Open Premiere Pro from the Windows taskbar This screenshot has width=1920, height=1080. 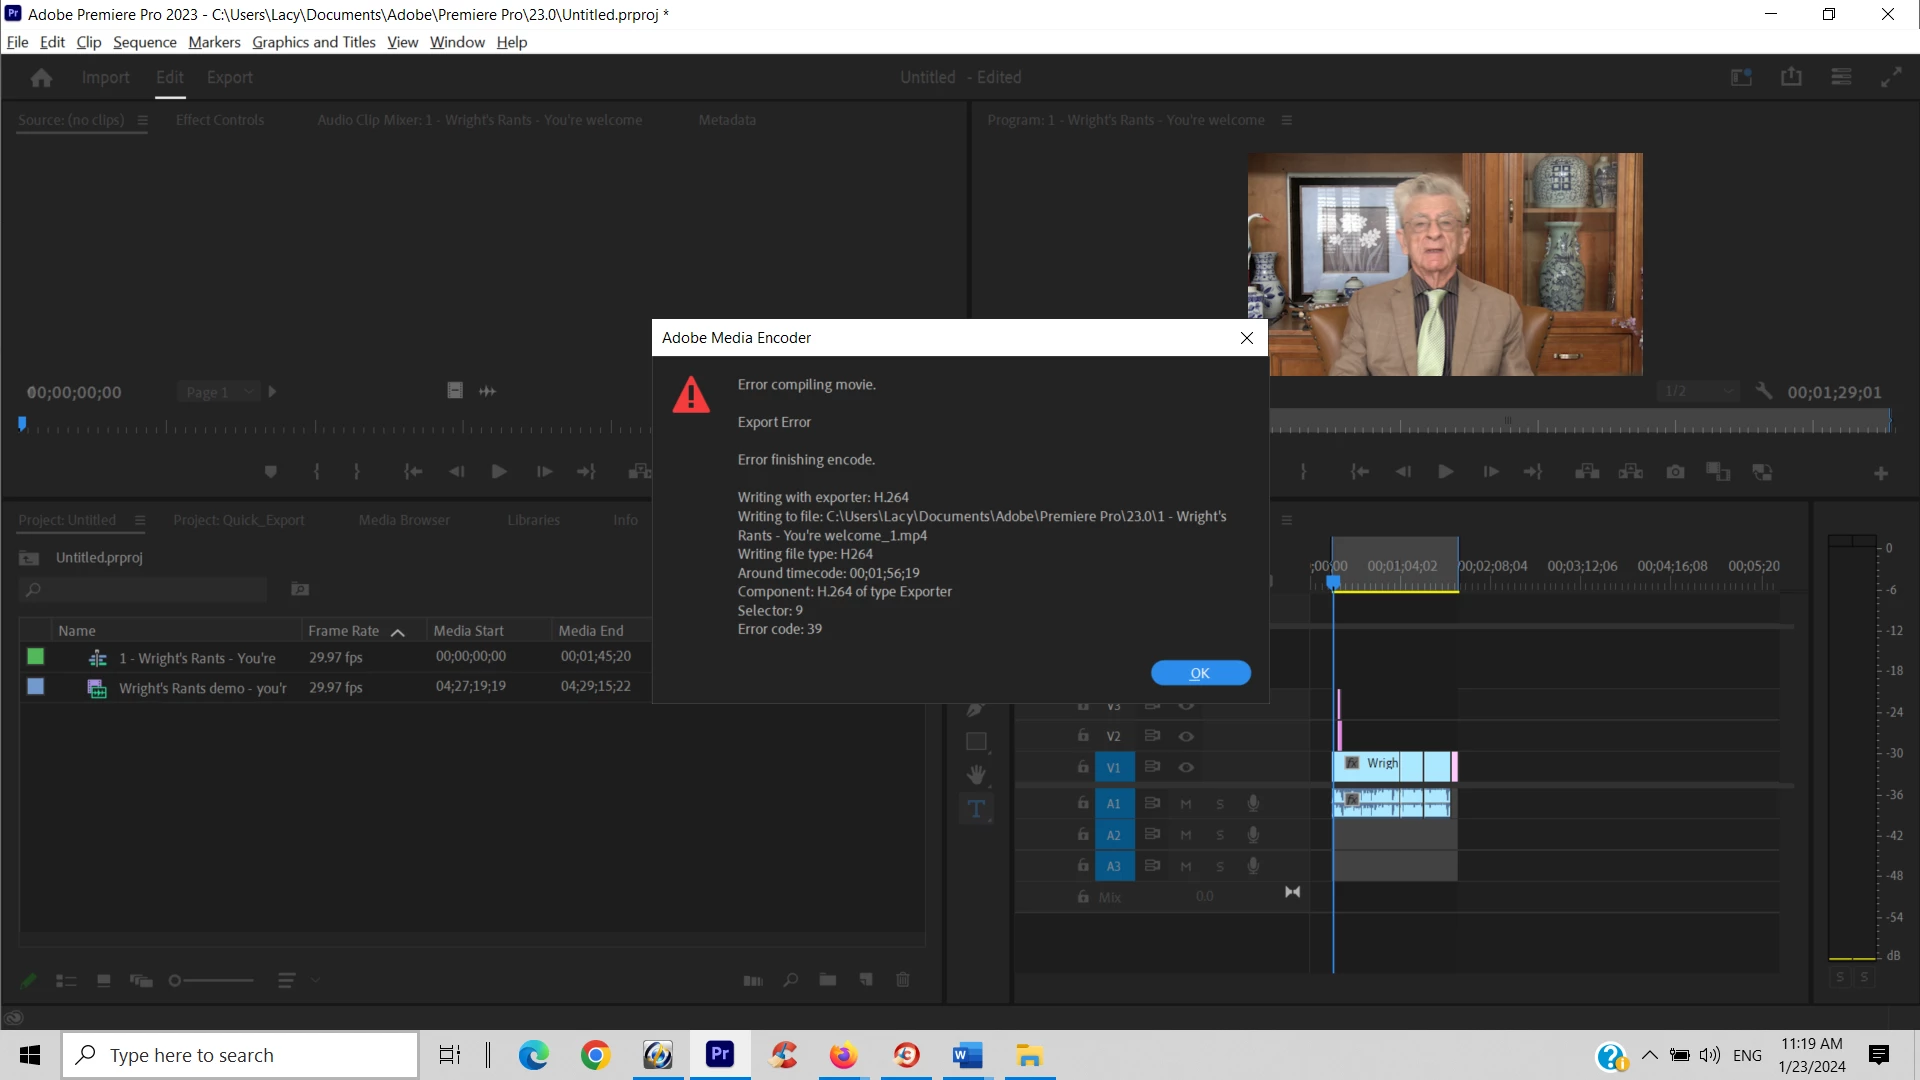tap(720, 1054)
